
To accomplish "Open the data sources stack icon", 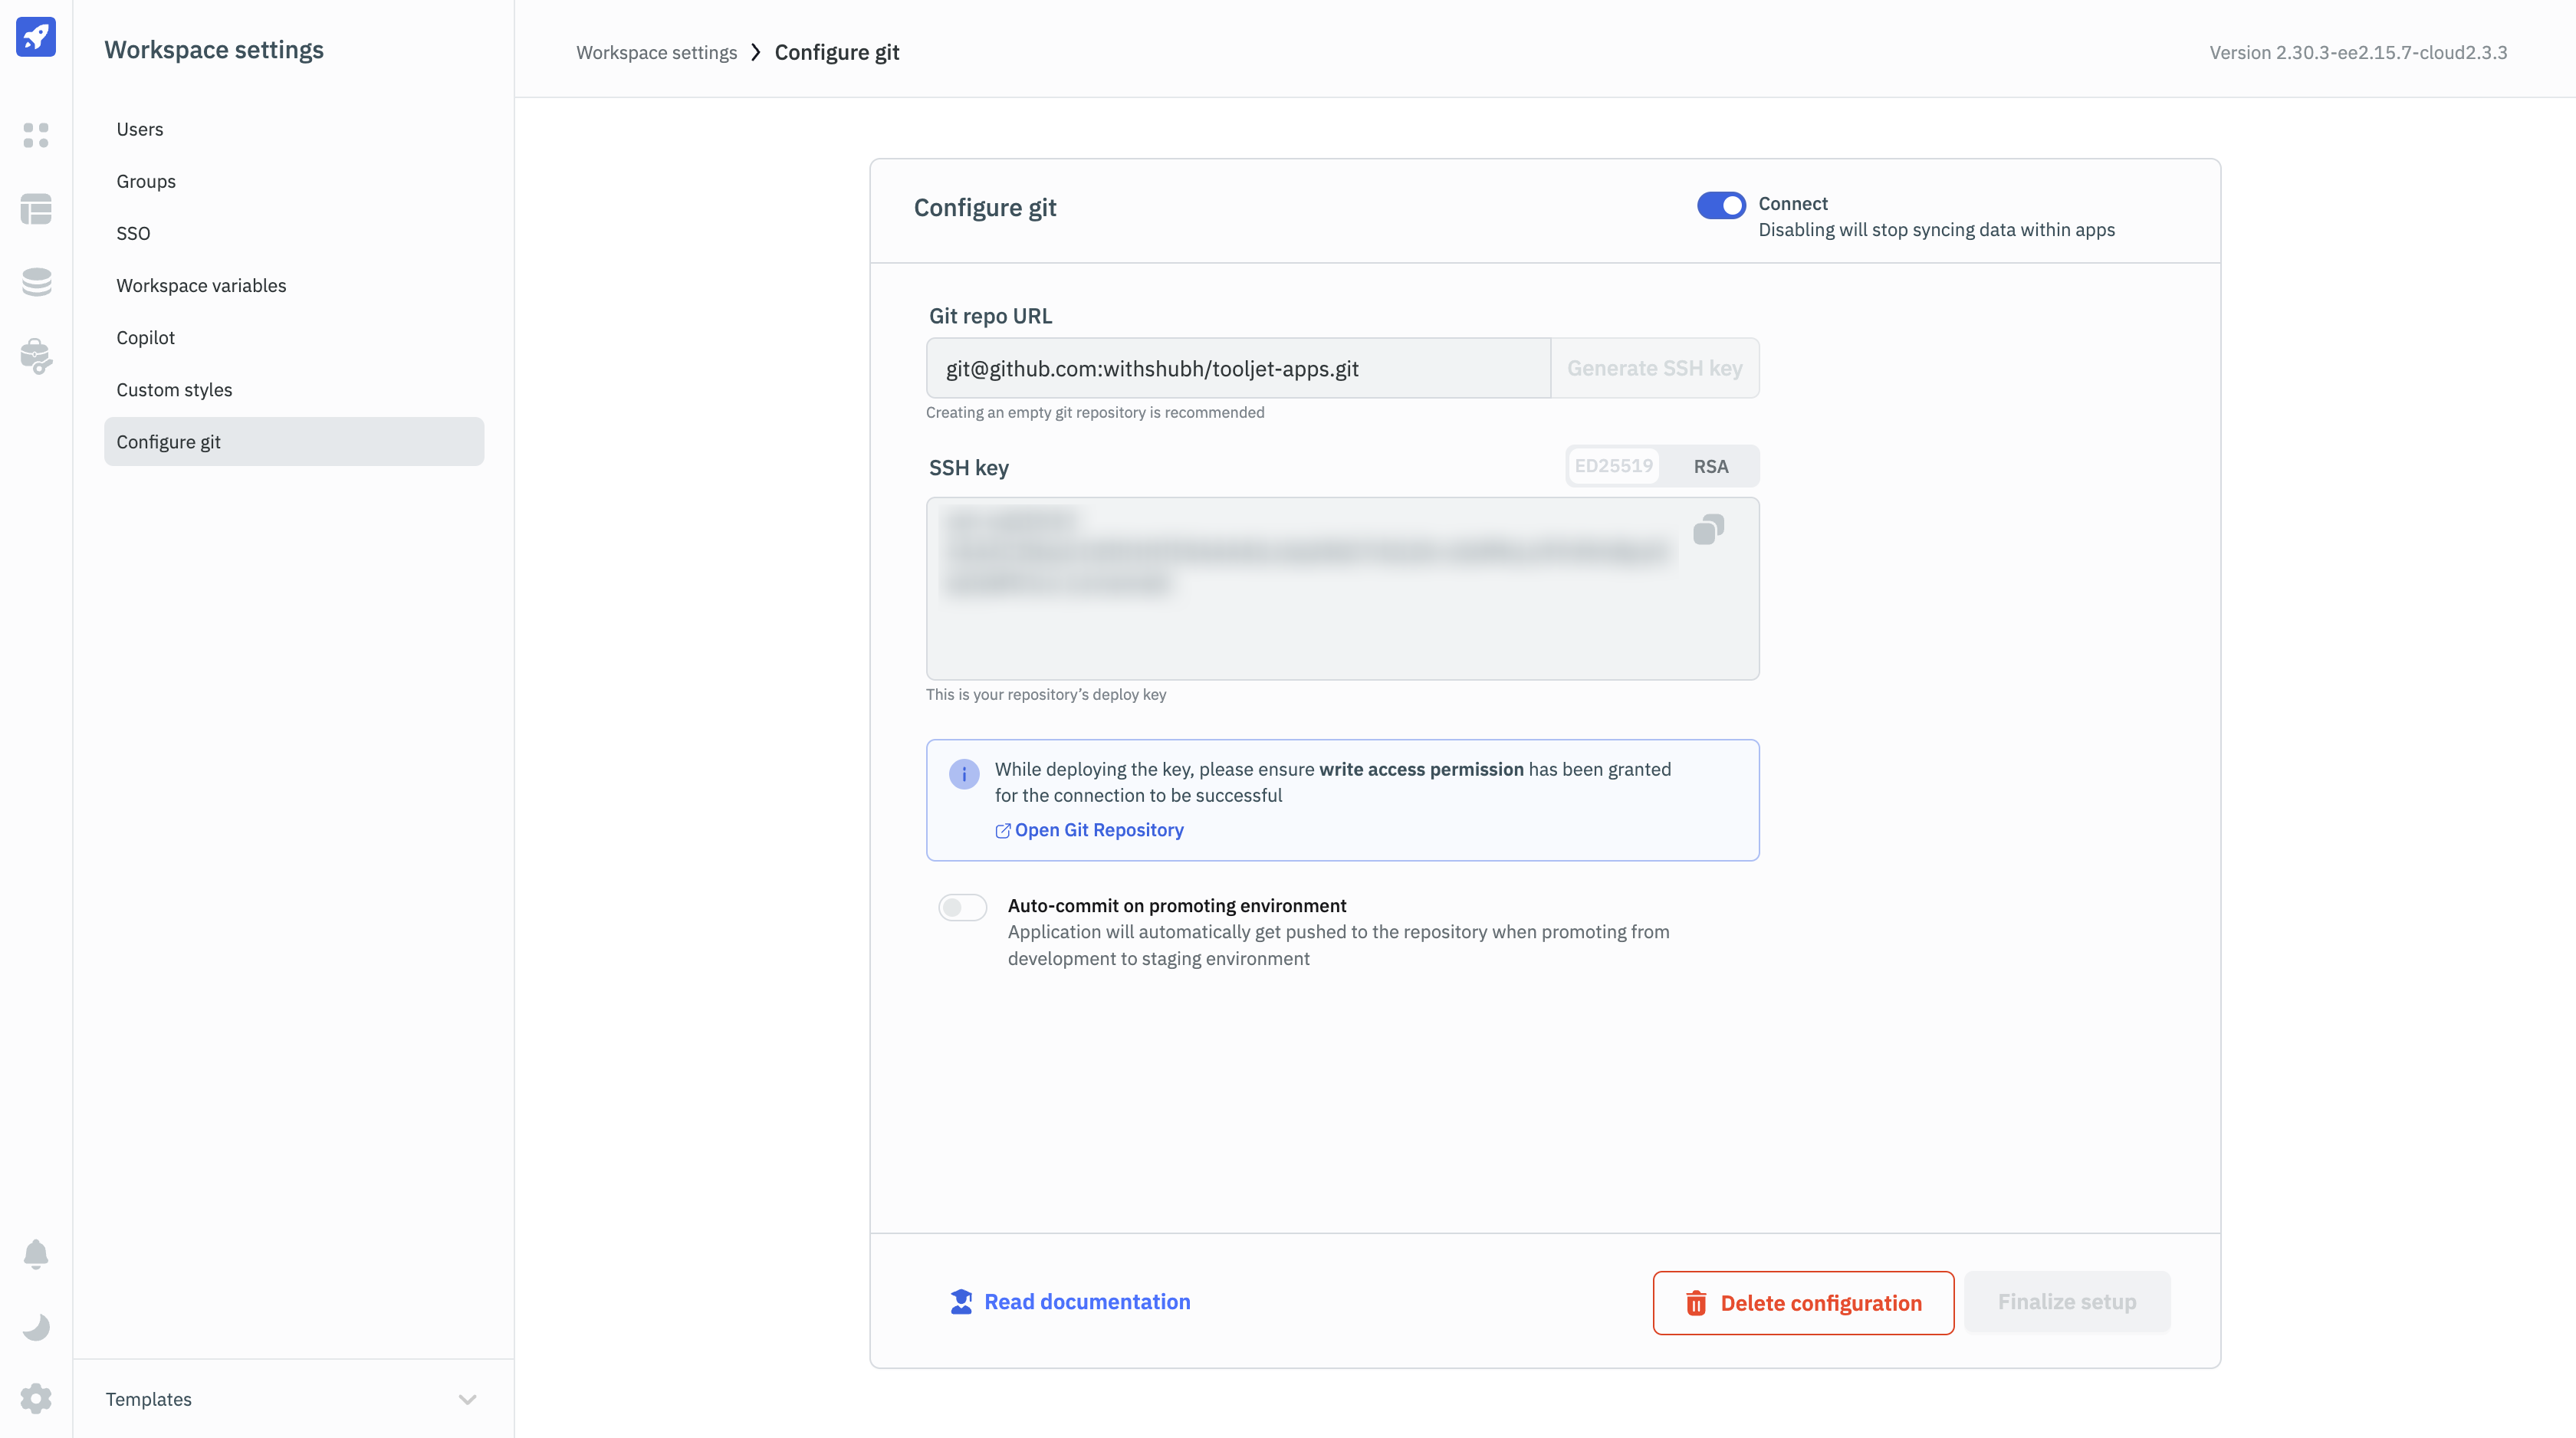I will coord(36,282).
